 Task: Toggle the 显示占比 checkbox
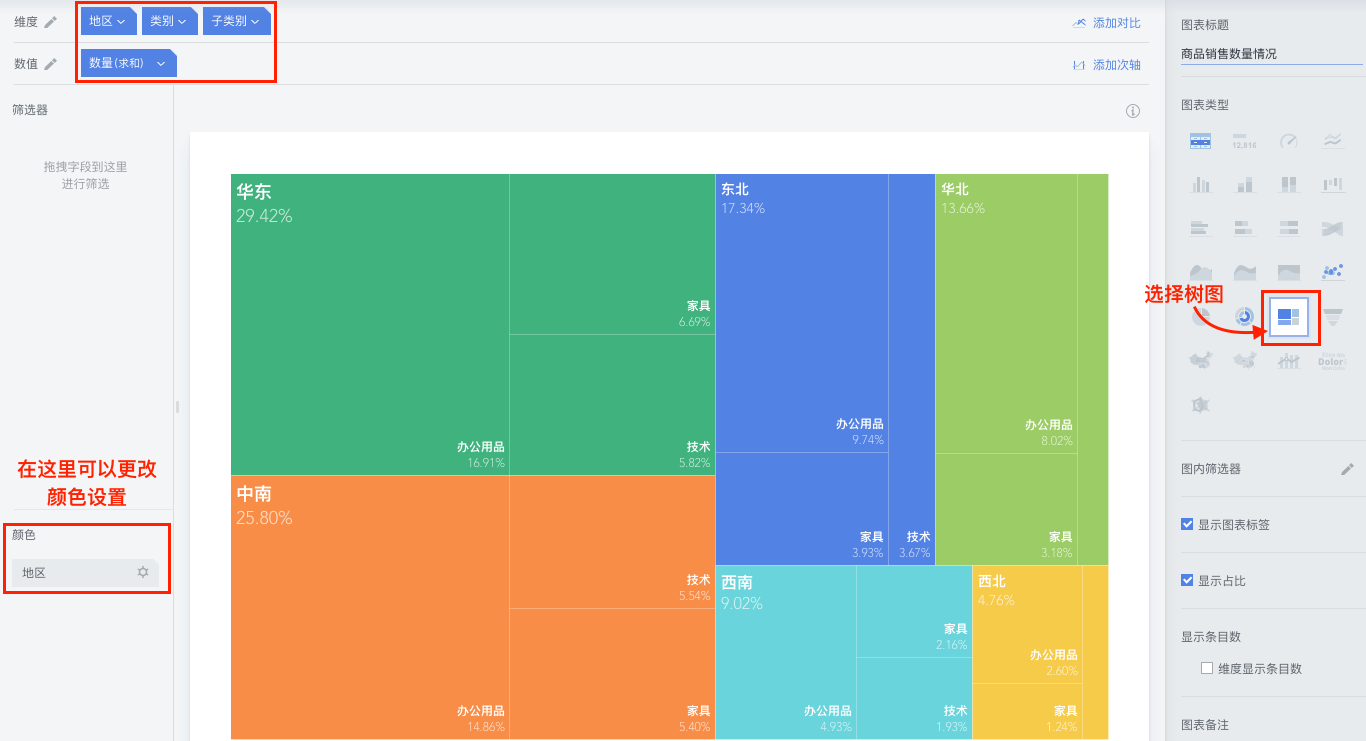pyautogui.click(x=1187, y=580)
